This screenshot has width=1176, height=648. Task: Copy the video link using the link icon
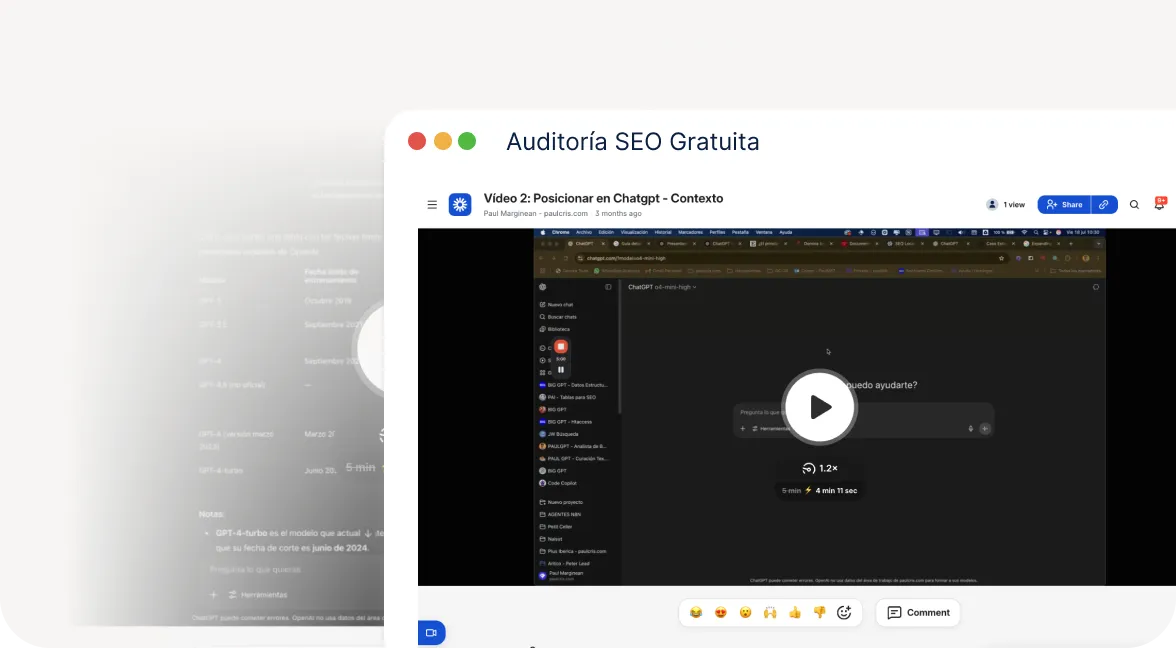[x=1104, y=204]
